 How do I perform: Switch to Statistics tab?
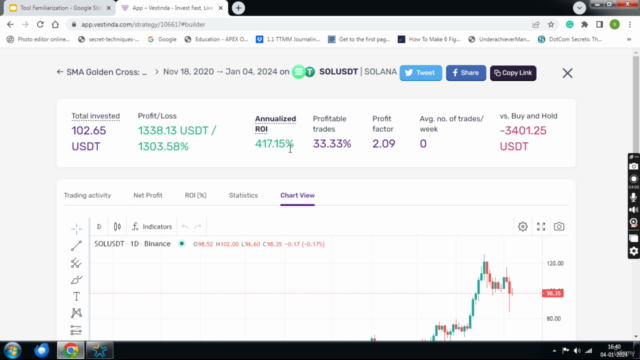[243, 196]
